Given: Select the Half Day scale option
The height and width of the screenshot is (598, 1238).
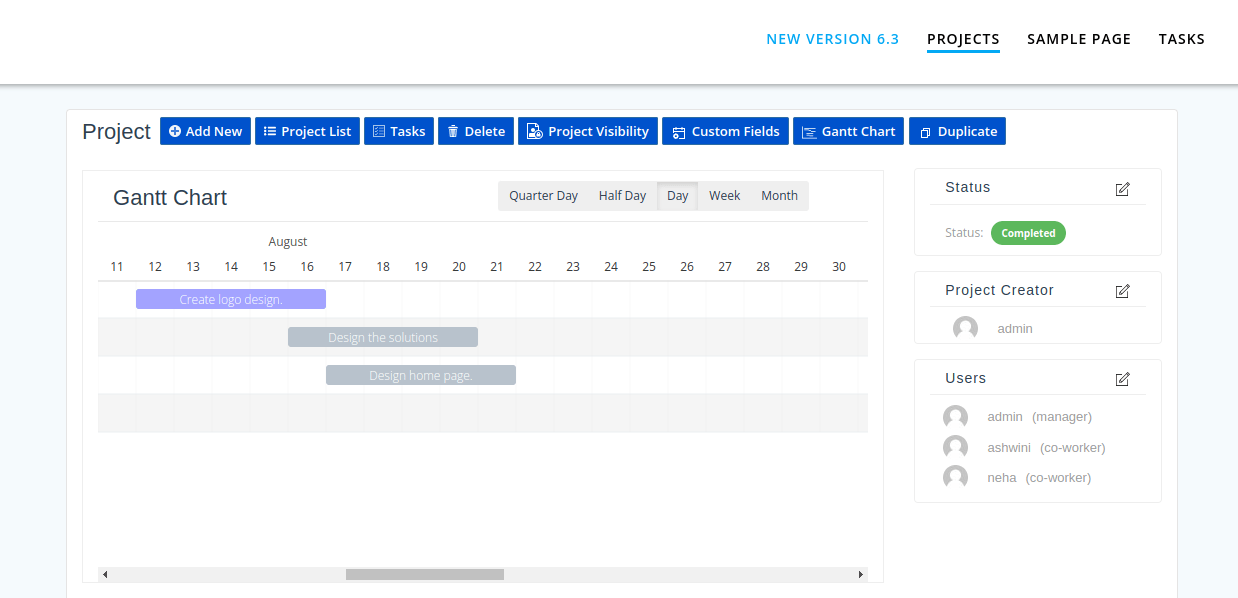Looking at the screenshot, I should pos(622,195).
